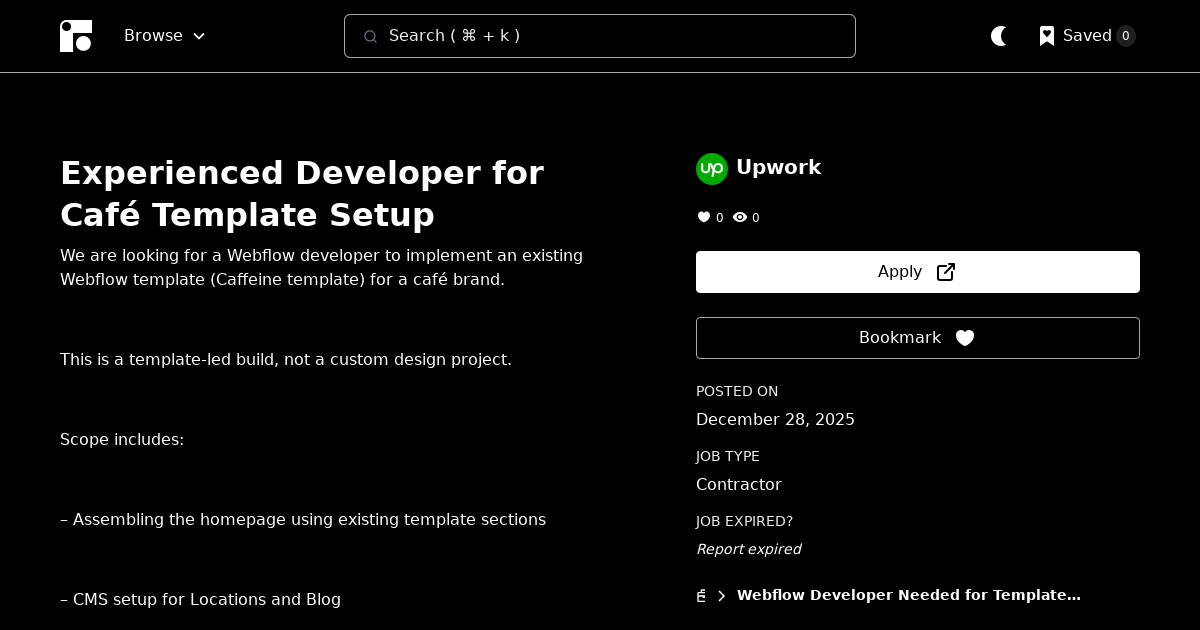
Task: Click inside the search input field
Action: [600, 36]
